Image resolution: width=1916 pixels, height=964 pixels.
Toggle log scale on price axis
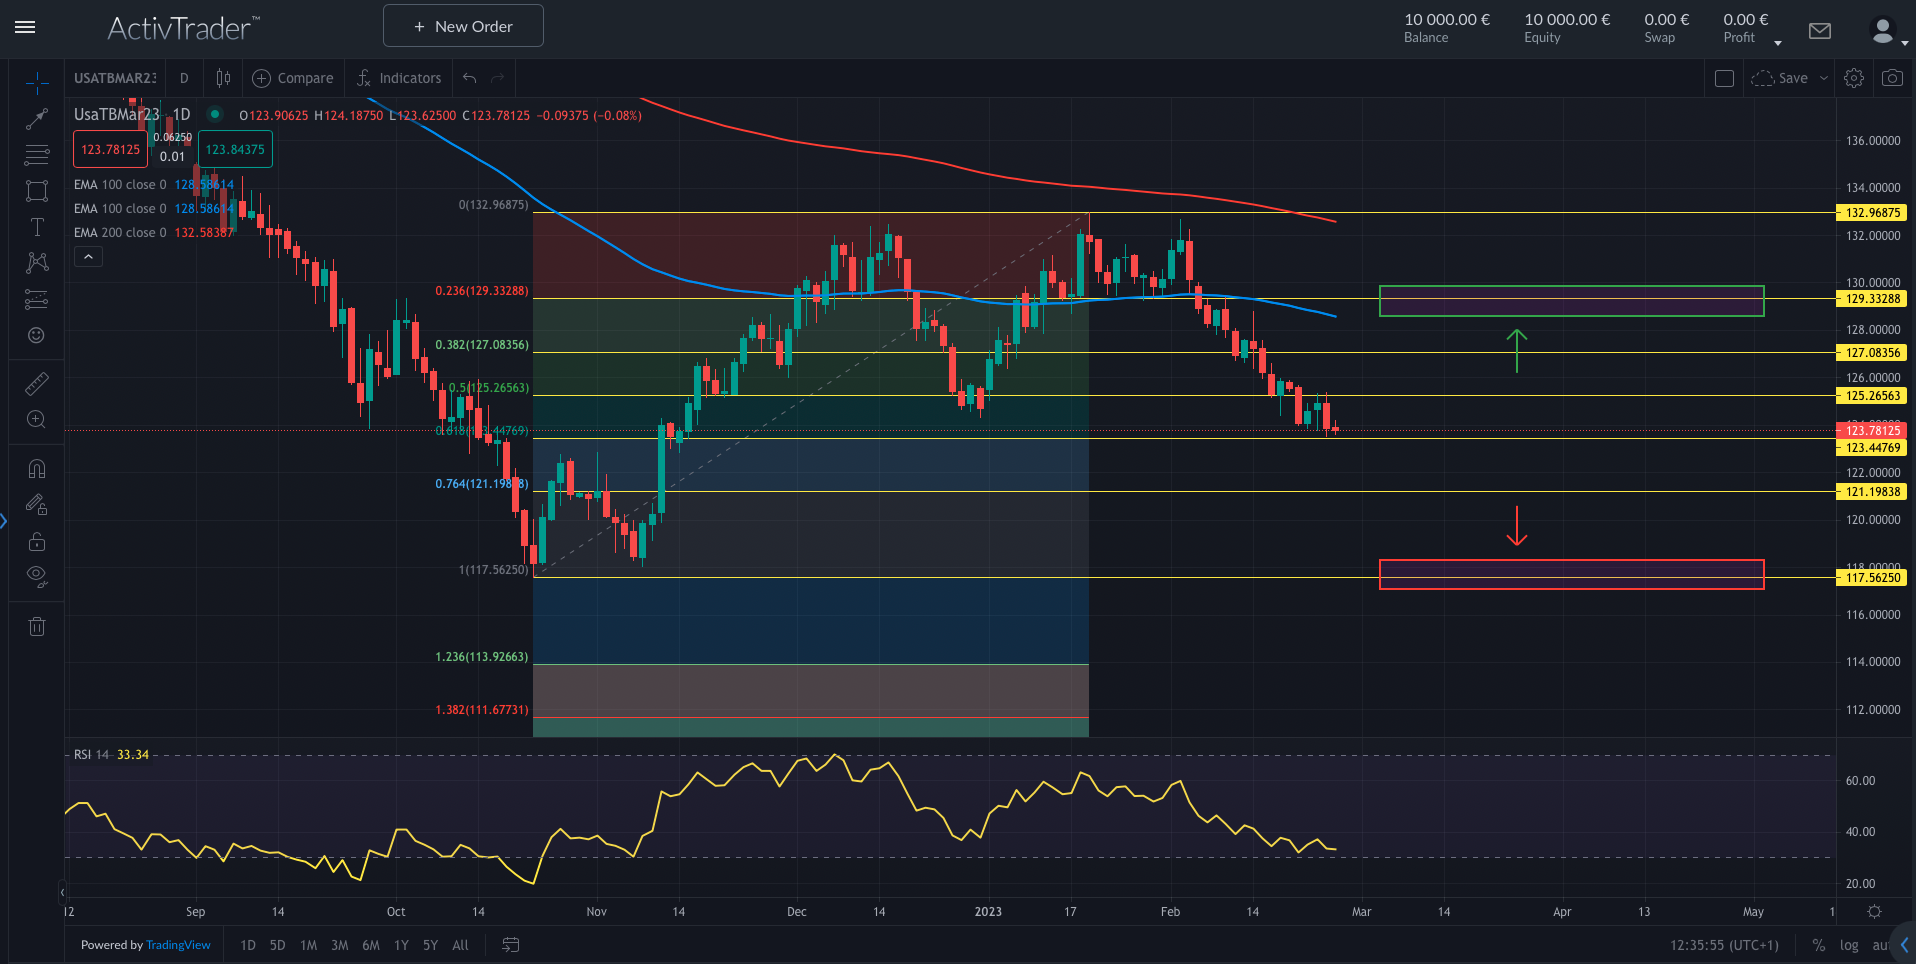click(x=1849, y=945)
